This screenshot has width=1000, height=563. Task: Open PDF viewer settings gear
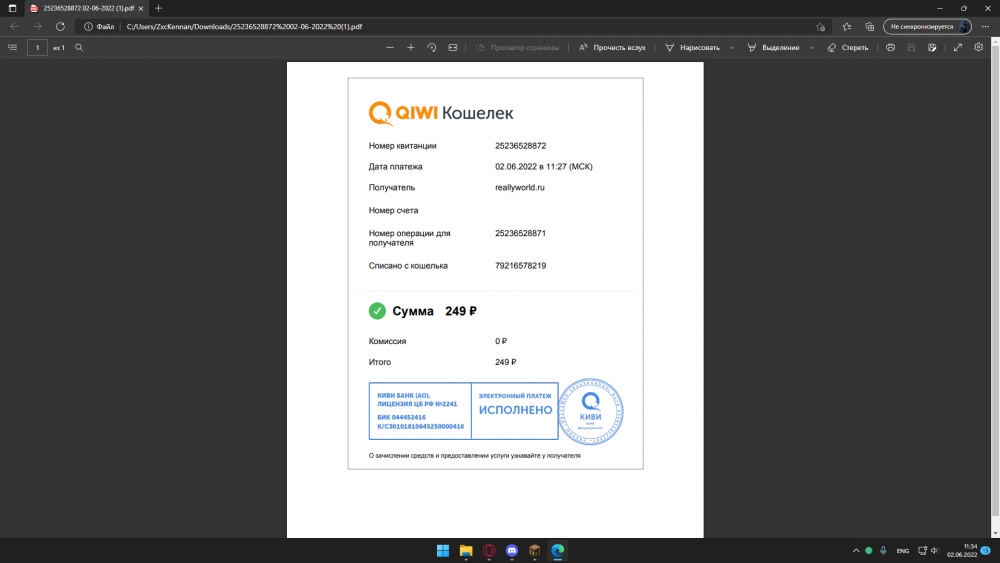tap(978, 47)
